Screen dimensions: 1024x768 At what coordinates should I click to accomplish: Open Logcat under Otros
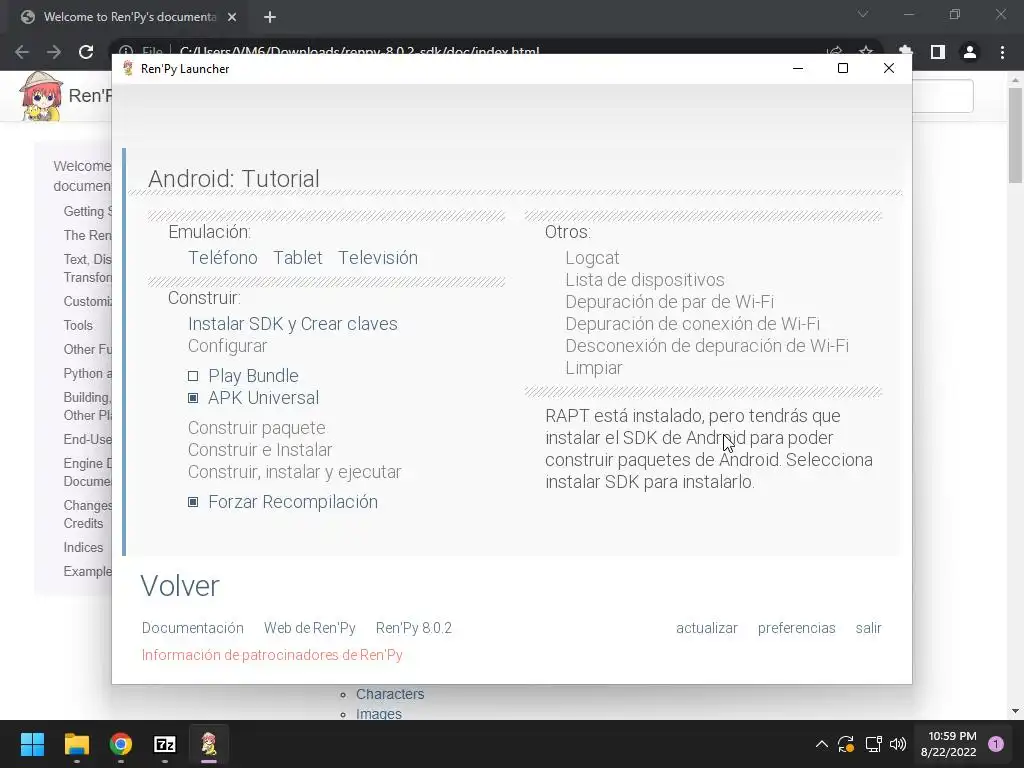pos(592,258)
